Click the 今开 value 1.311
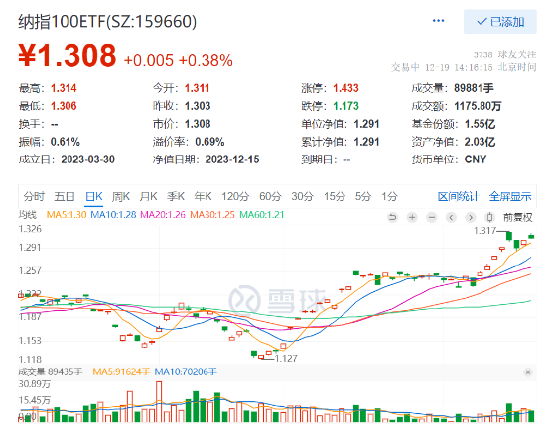Viewport: 550px width, 425px height. [197, 88]
